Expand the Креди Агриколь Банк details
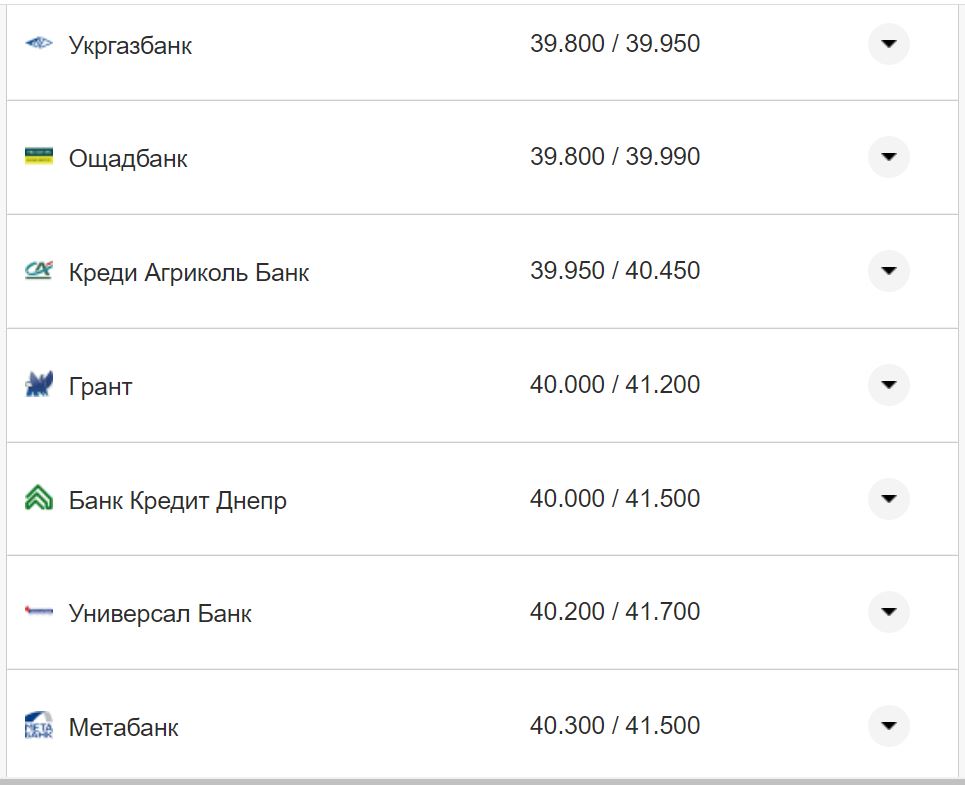This screenshot has width=965, height=785. [x=888, y=270]
